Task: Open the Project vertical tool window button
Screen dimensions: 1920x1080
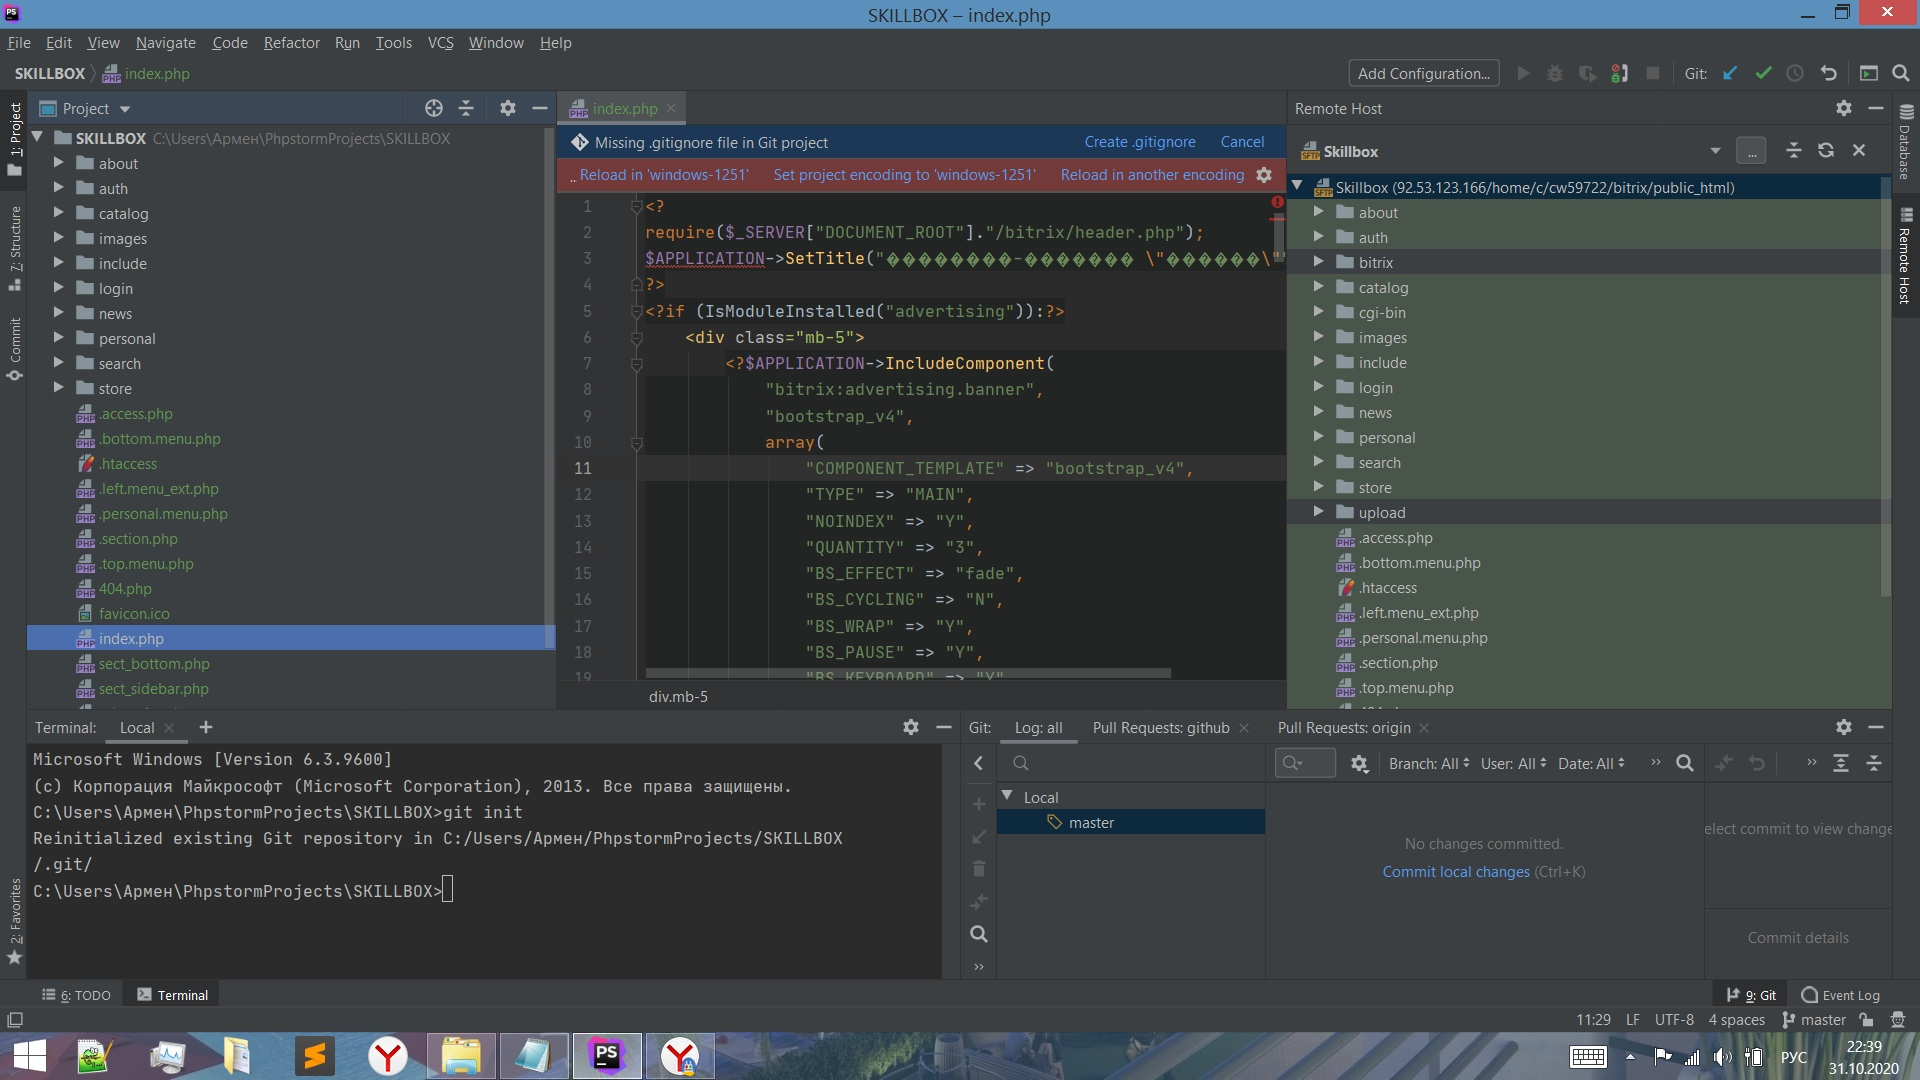Action: click(x=14, y=140)
